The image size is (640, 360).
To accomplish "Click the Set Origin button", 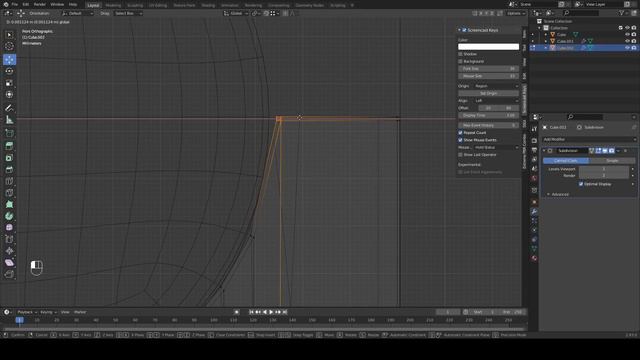I will pyautogui.click(x=489, y=93).
